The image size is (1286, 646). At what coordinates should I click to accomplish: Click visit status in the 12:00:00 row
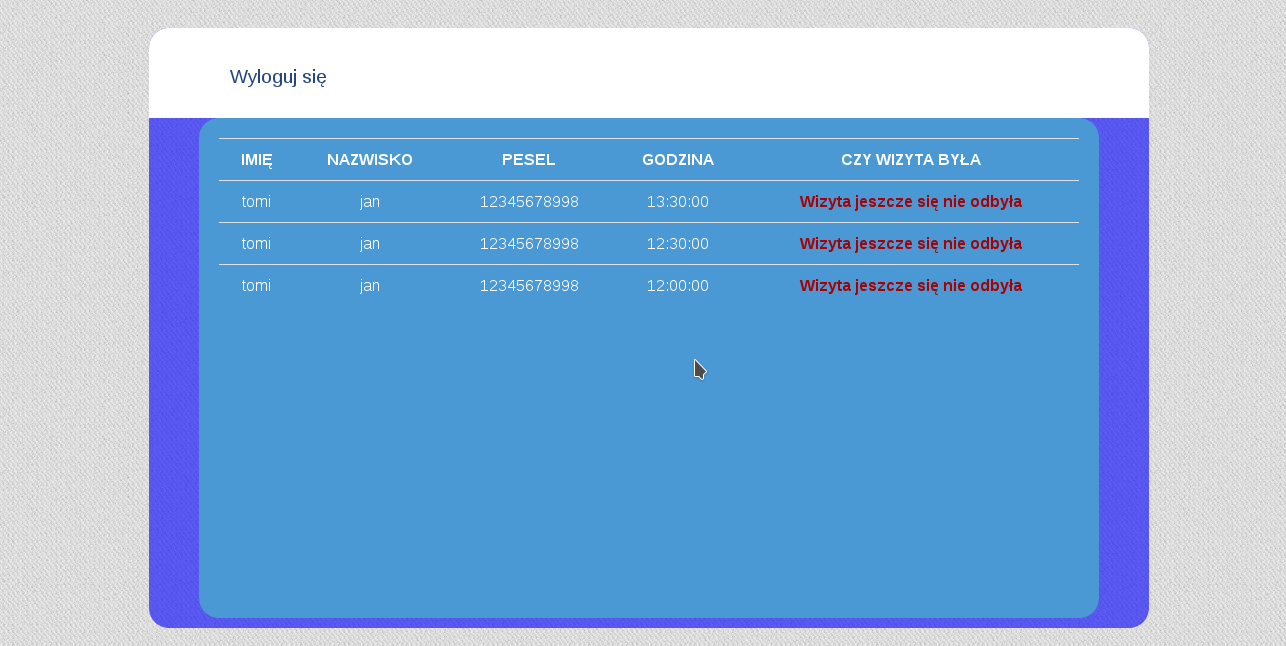pos(910,286)
